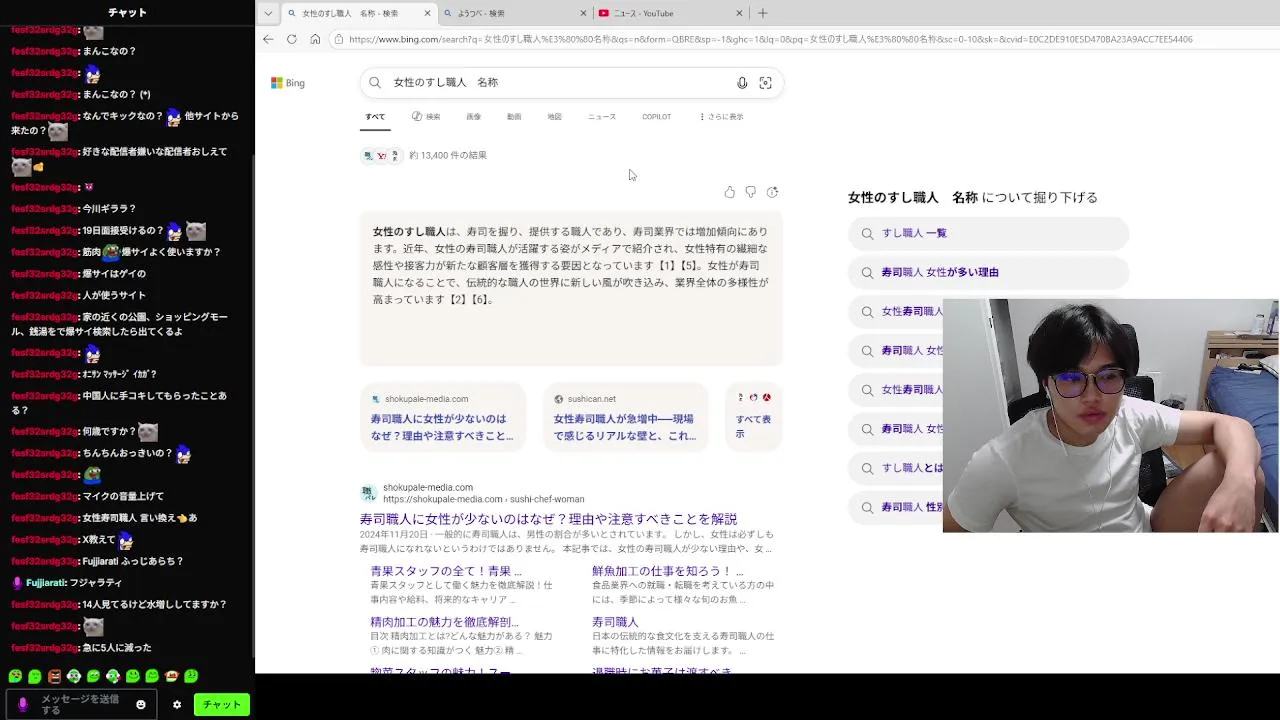
Task: Click the チャット panel header
Action: click(127, 13)
